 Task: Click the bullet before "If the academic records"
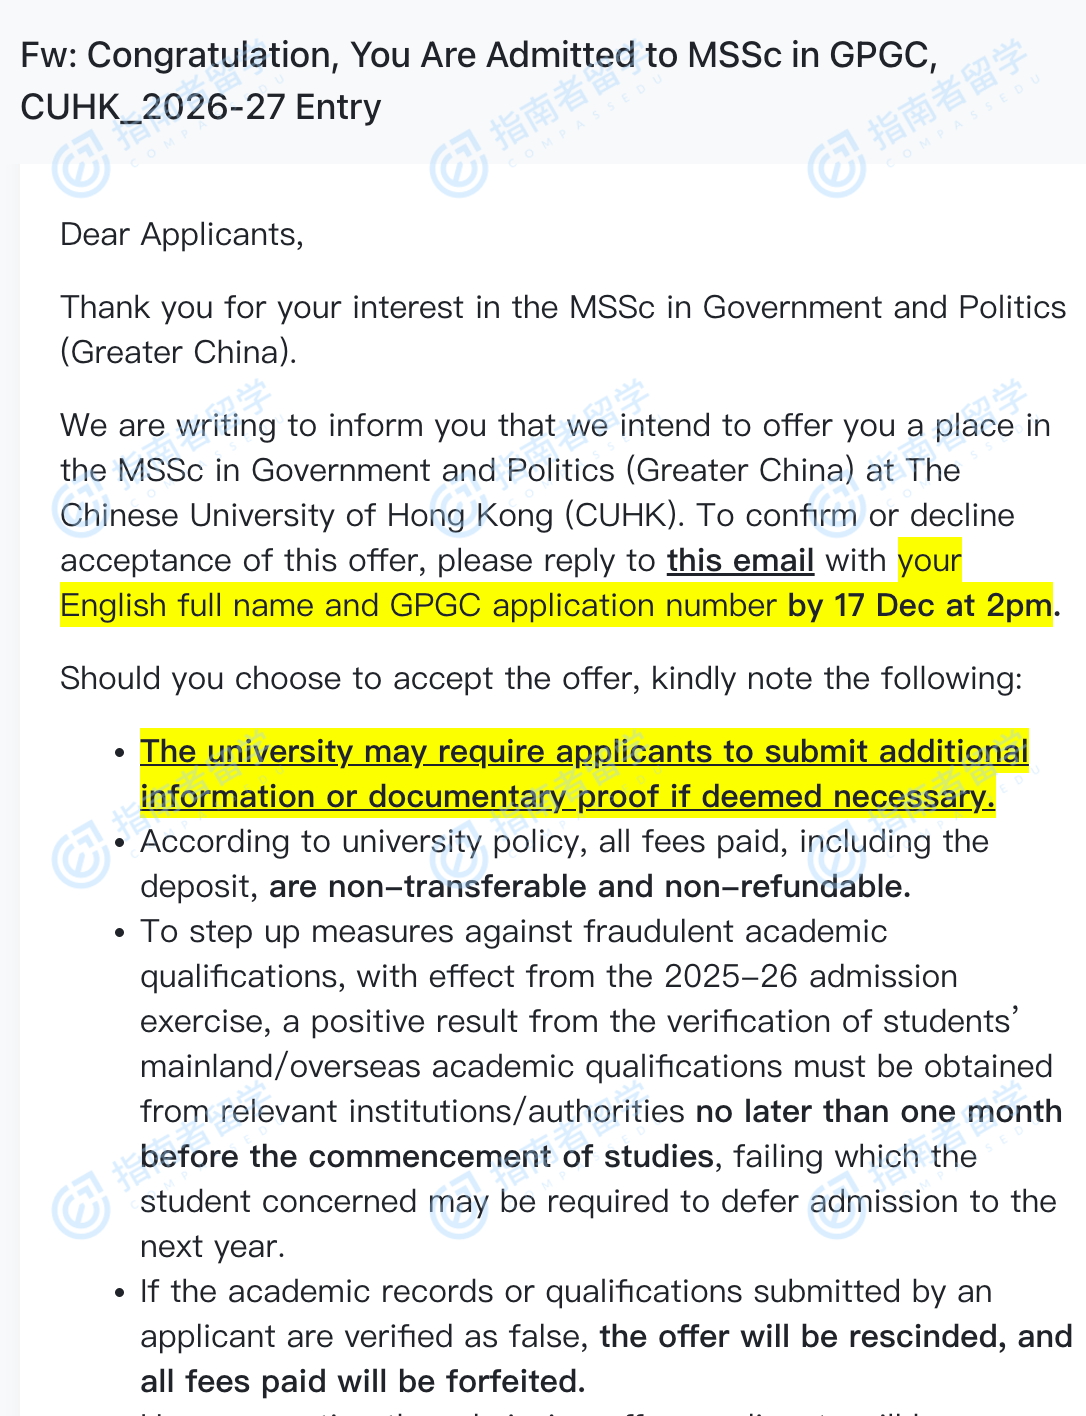(120, 1293)
